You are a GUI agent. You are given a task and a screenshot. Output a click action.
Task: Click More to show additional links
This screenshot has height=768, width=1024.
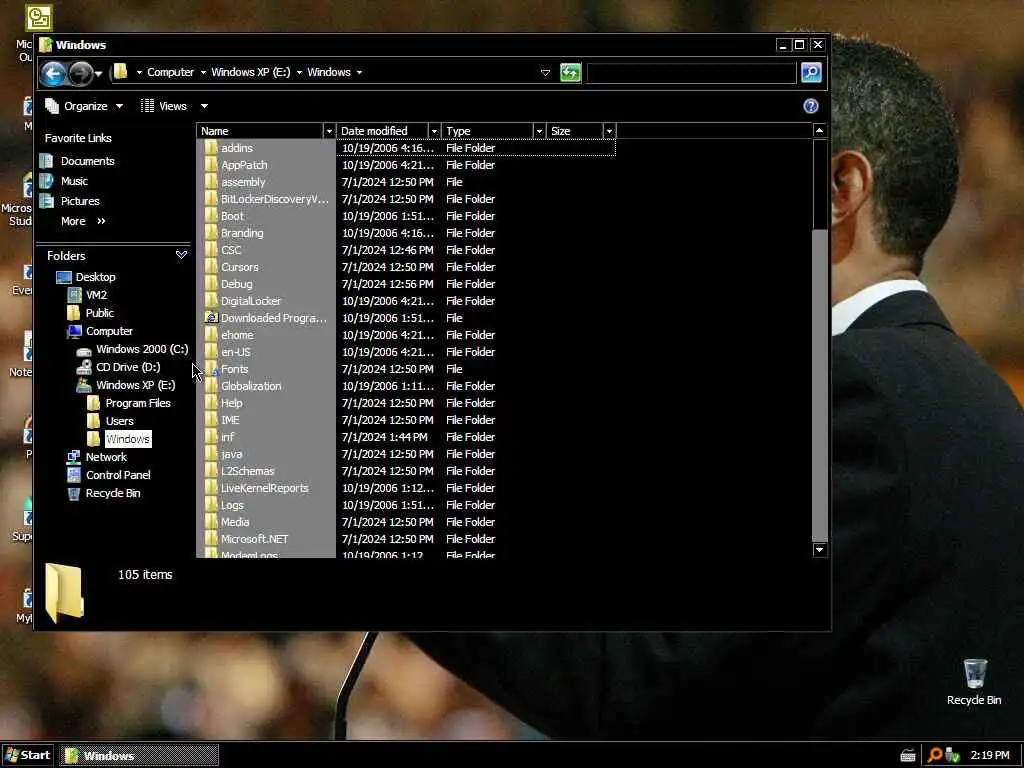(x=83, y=221)
